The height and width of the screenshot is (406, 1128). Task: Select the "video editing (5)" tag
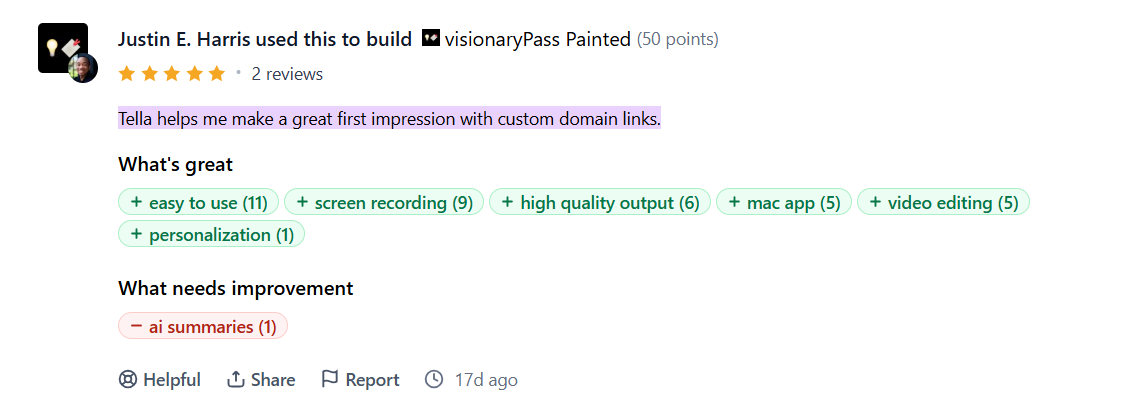coord(943,203)
